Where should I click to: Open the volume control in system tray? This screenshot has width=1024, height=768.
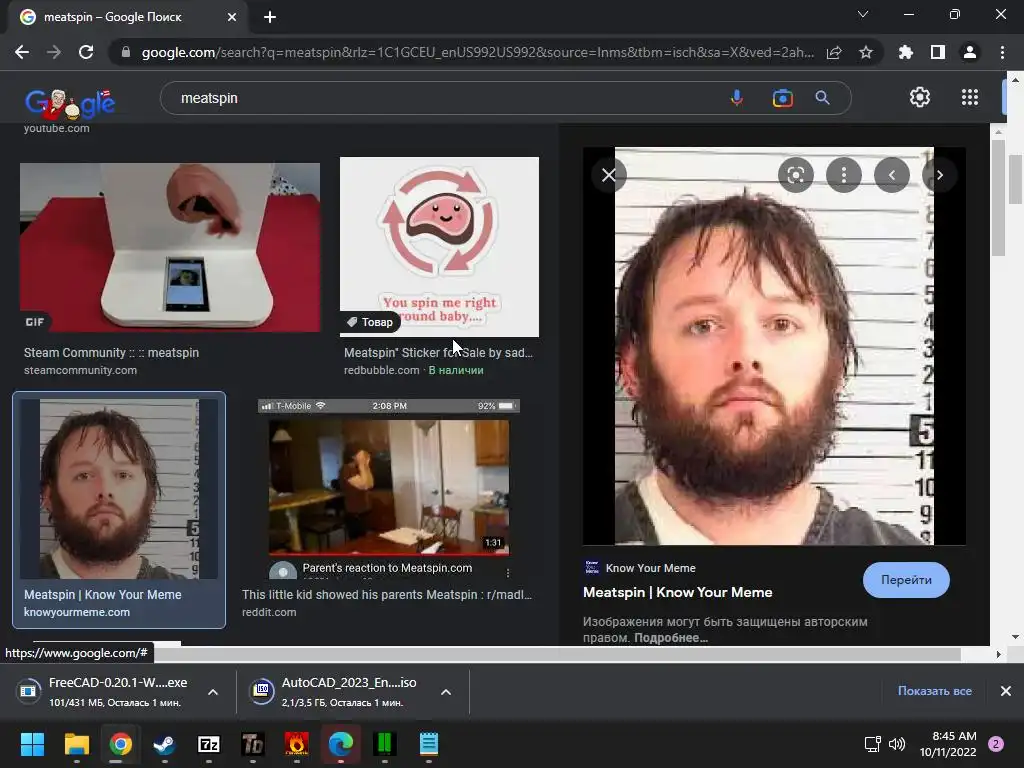(897, 744)
